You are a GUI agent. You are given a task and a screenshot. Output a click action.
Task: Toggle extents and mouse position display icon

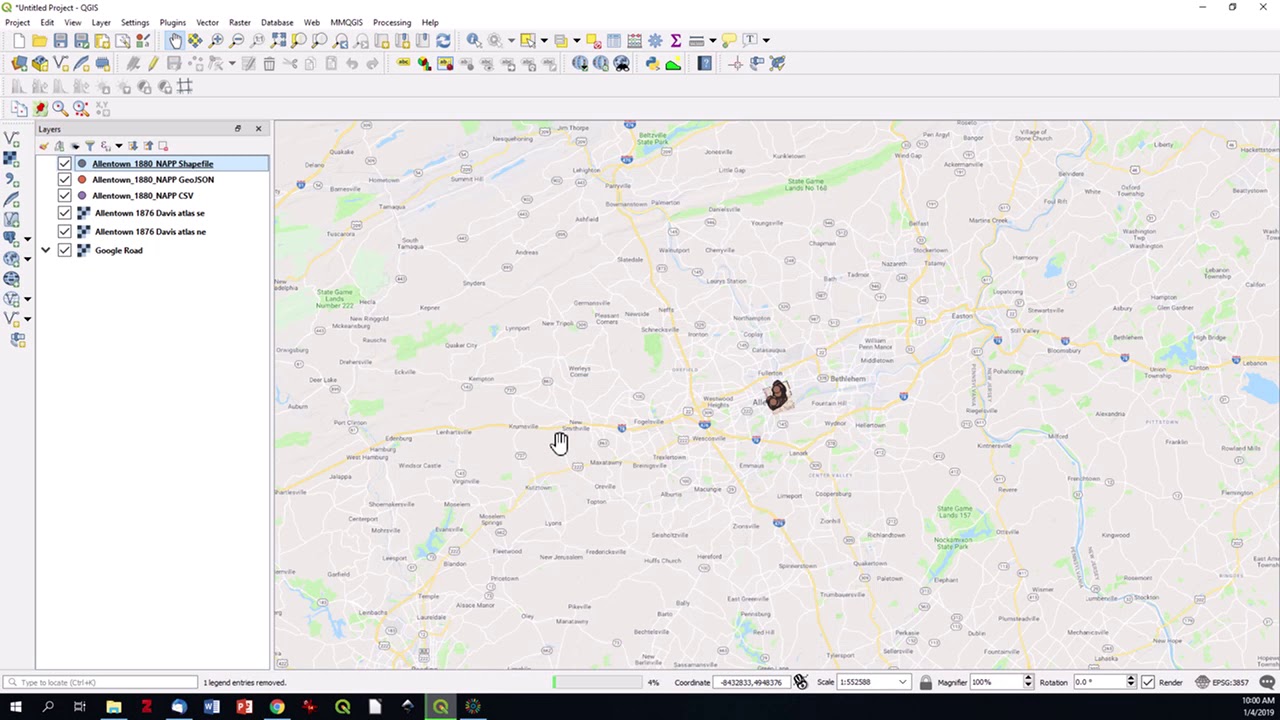click(x=801, y=682)
